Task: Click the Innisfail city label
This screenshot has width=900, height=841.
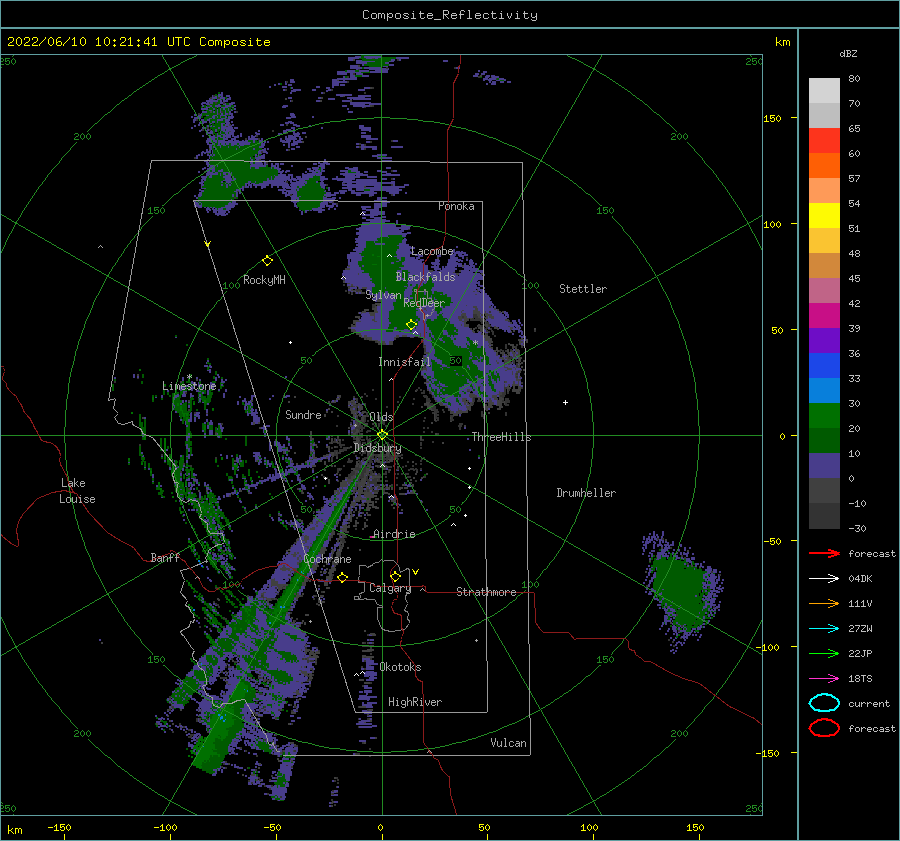Action: point(404,362)
